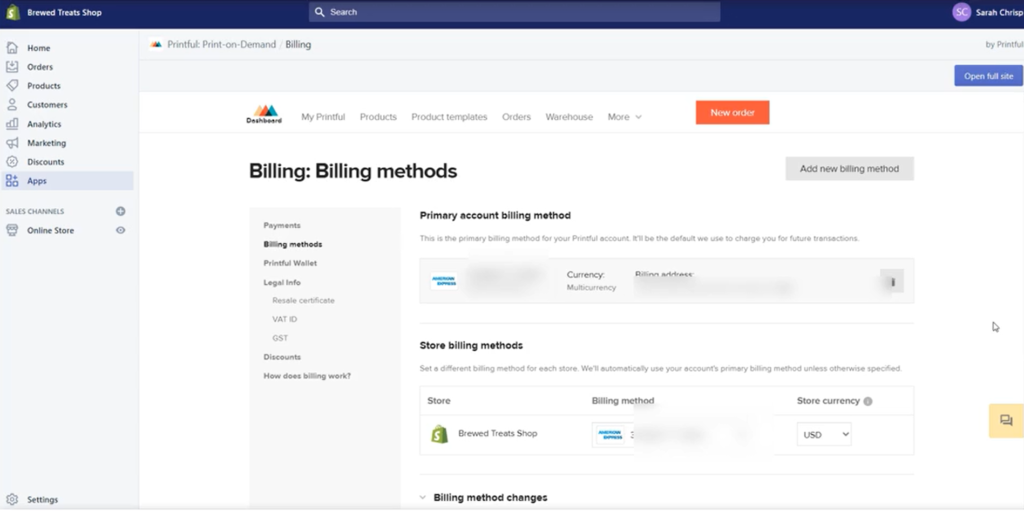Open Home in Shopify sidebar

coord(39,48)
